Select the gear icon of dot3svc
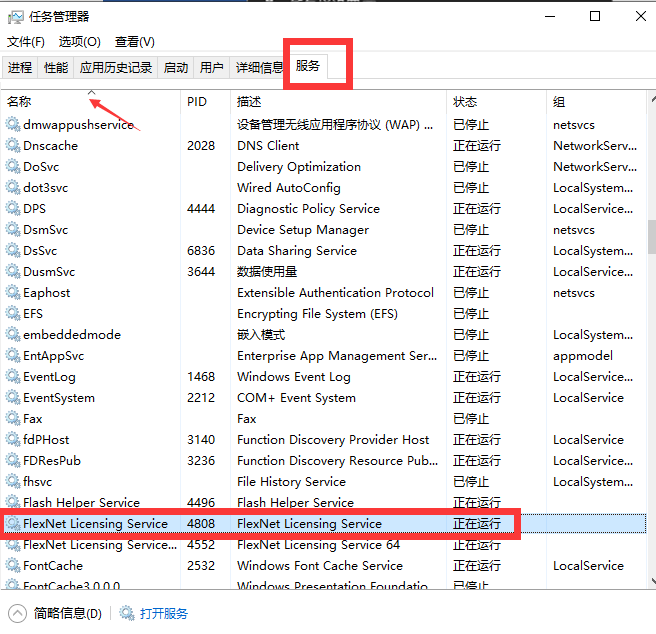Viewport: 656px width, 634px height. pos(13,187)
